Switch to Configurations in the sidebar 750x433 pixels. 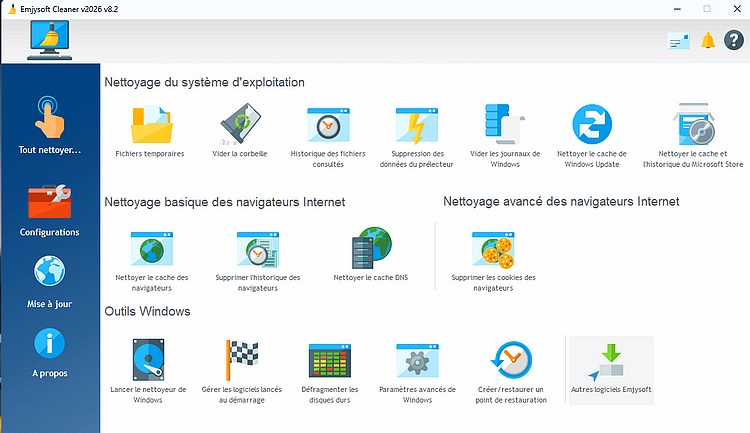(x=50, y=211)
